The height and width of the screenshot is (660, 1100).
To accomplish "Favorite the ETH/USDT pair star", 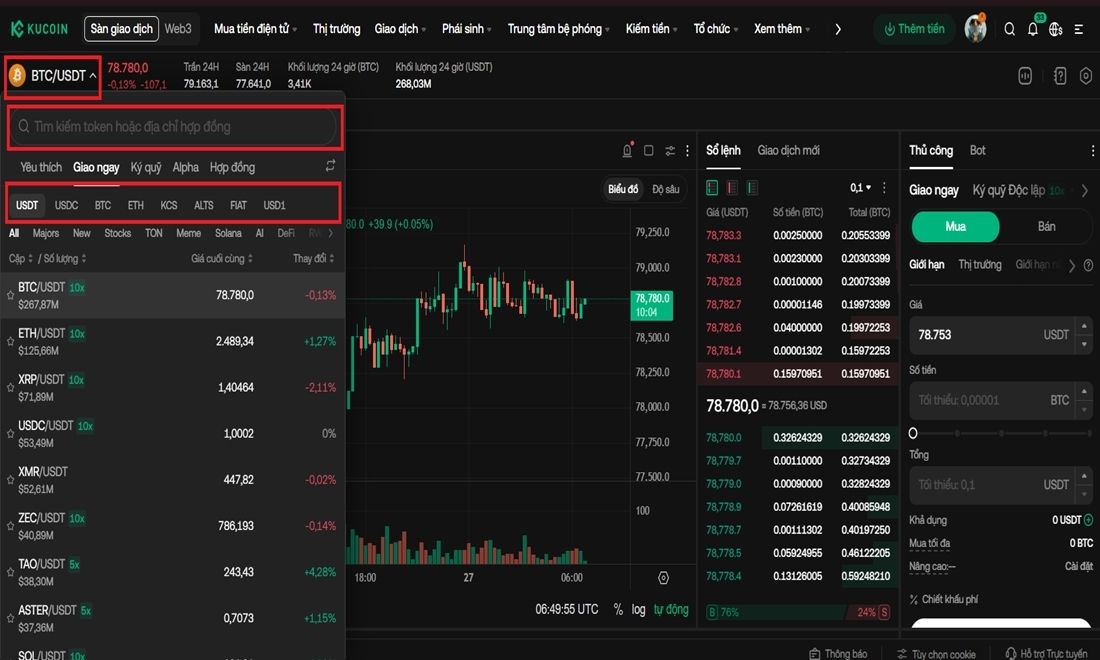I will coord(10,342).
